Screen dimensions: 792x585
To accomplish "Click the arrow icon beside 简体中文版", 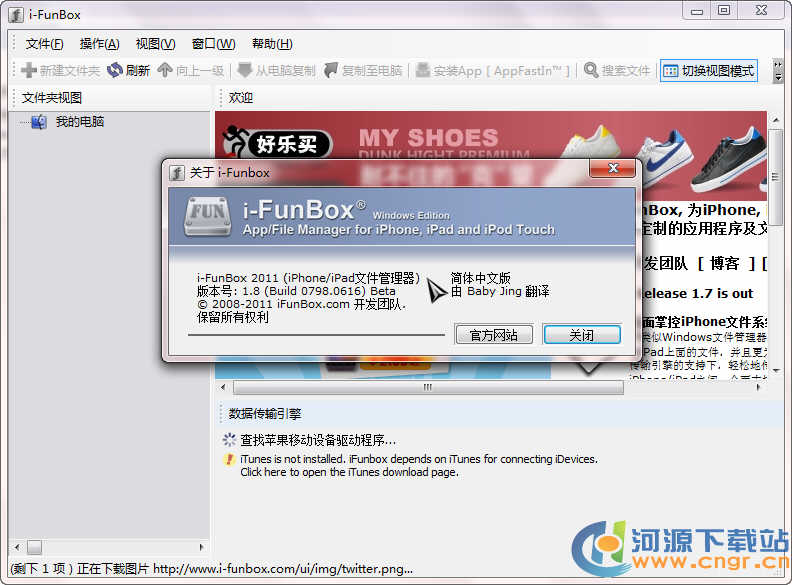I will pyautogui.click(x=436, y=289).
